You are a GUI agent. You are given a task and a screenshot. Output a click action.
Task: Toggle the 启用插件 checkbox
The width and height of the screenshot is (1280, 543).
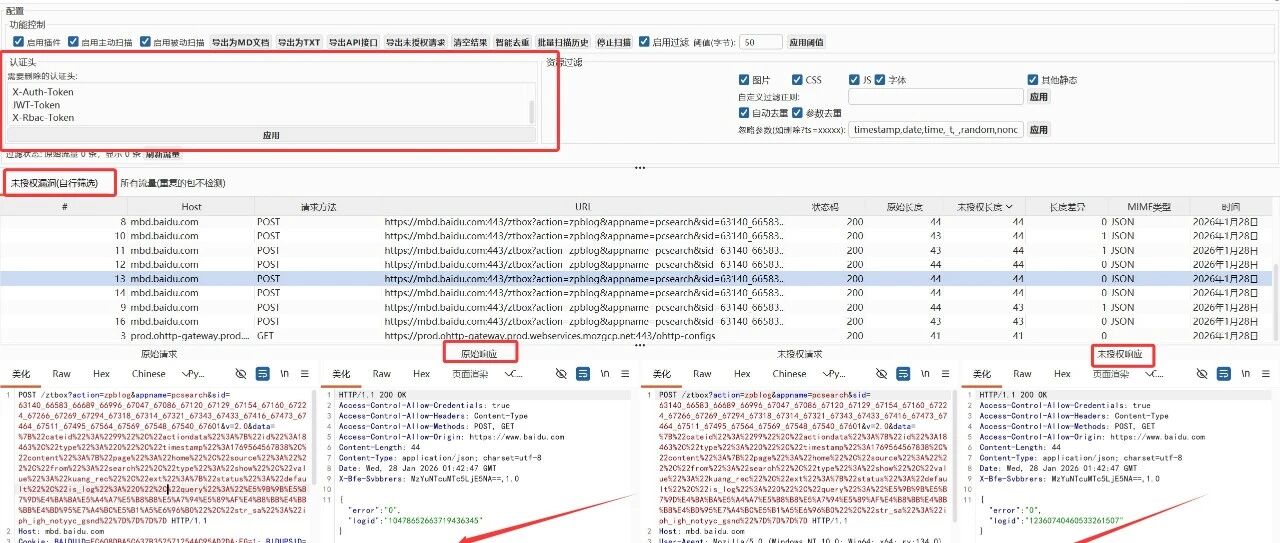18,42
